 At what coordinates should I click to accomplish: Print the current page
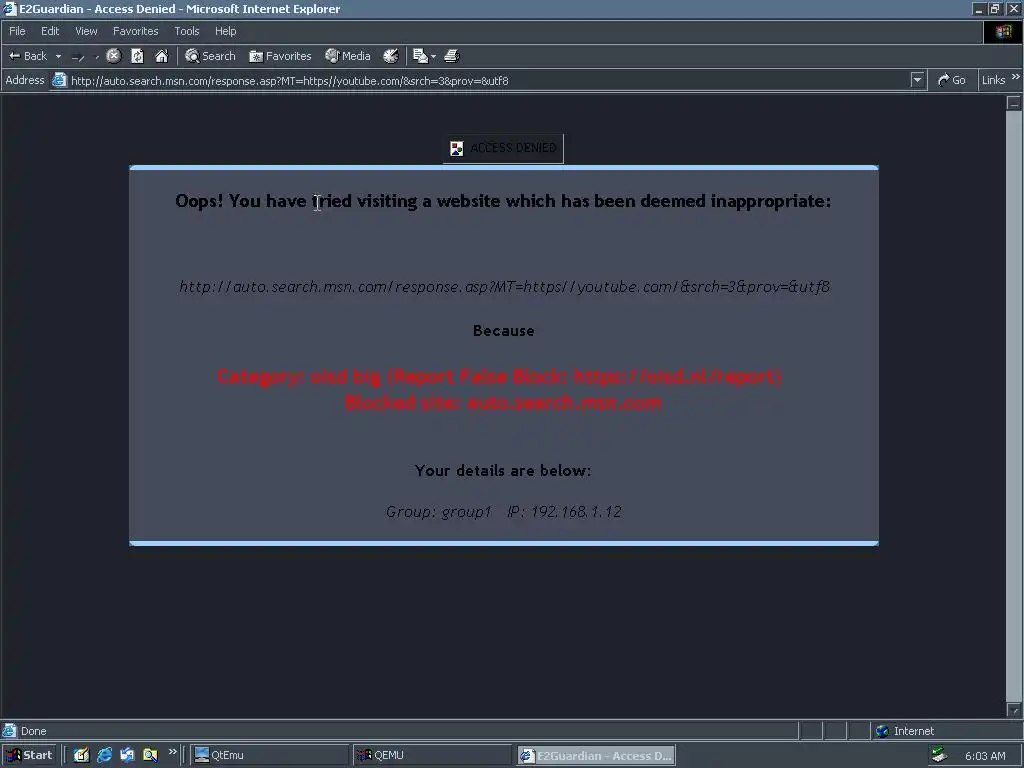452,56
